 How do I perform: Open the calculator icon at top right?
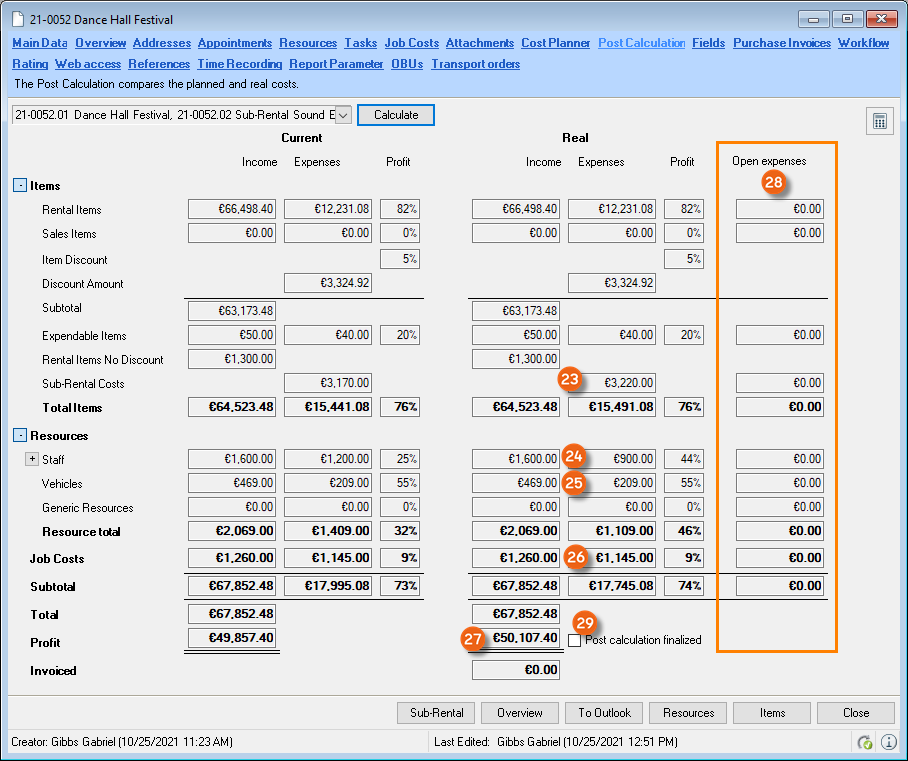click(x=880, y=121)
